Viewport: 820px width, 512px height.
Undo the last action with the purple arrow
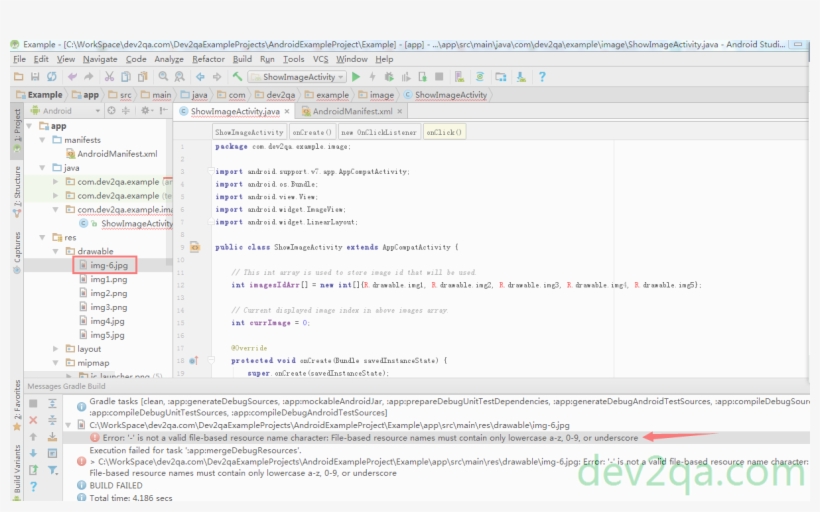pyautogui.click(x=72, y=77)
